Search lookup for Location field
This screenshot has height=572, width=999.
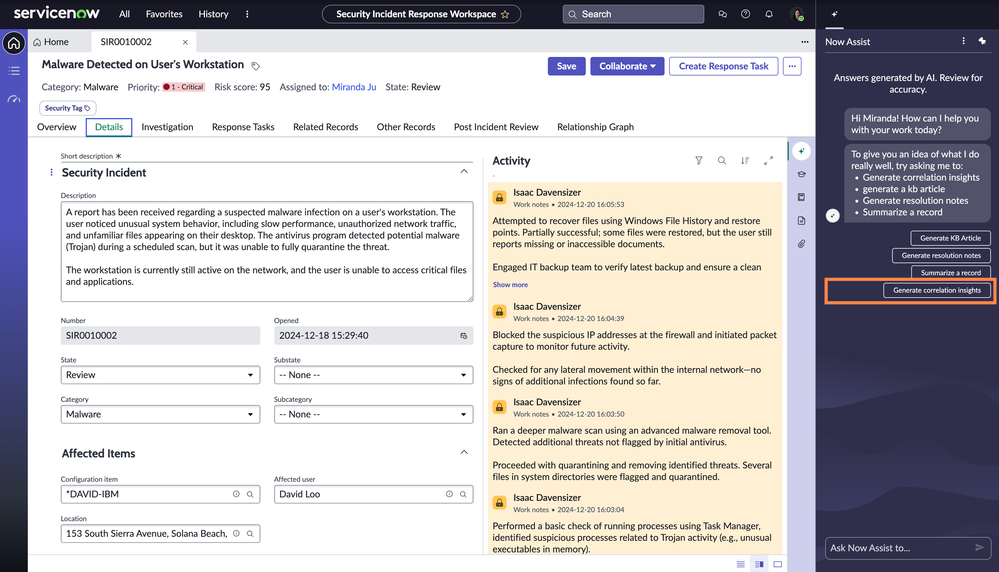point(250,534)
